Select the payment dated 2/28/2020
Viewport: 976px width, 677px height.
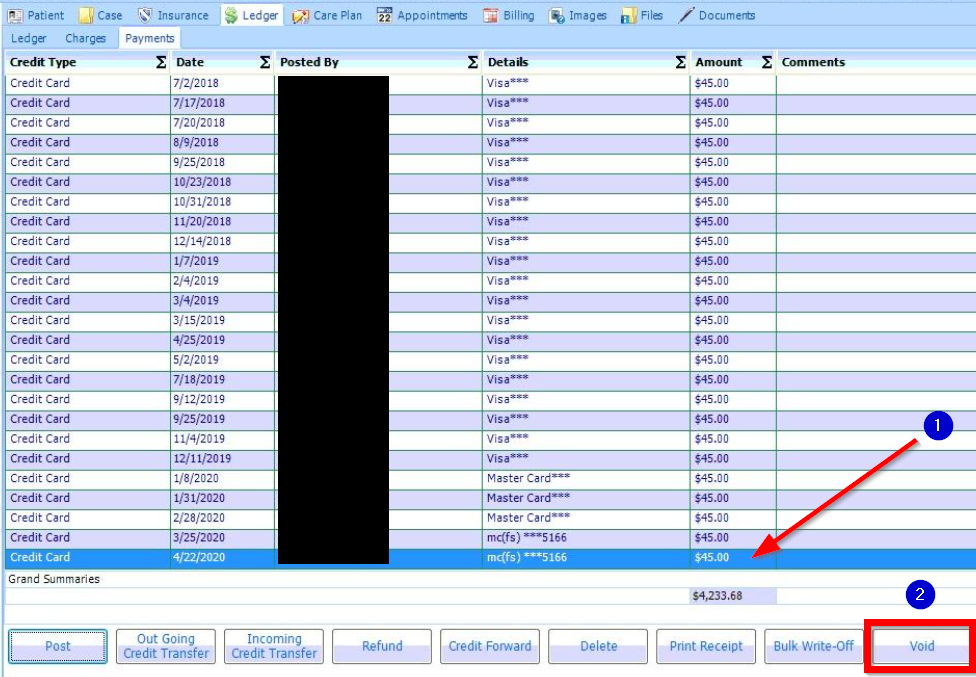click(x=490, y=518)
